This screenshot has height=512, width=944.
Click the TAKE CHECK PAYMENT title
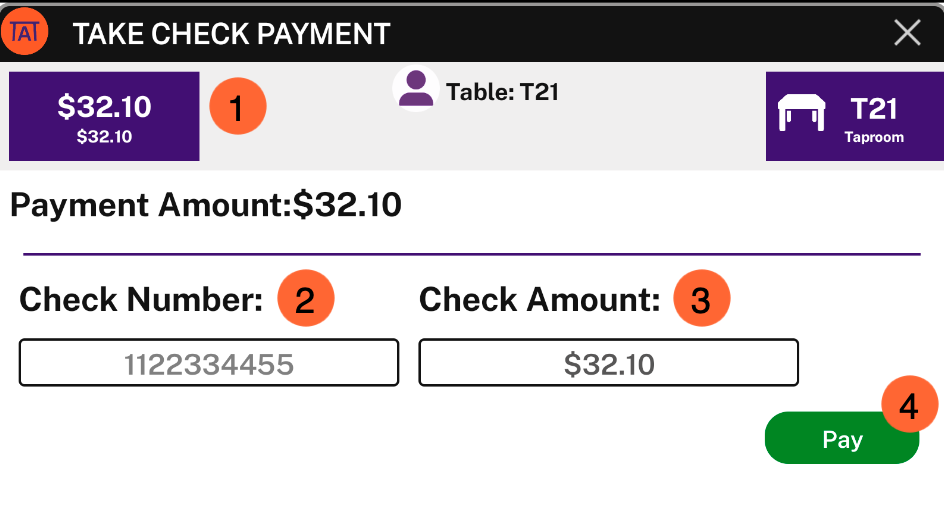232,34
